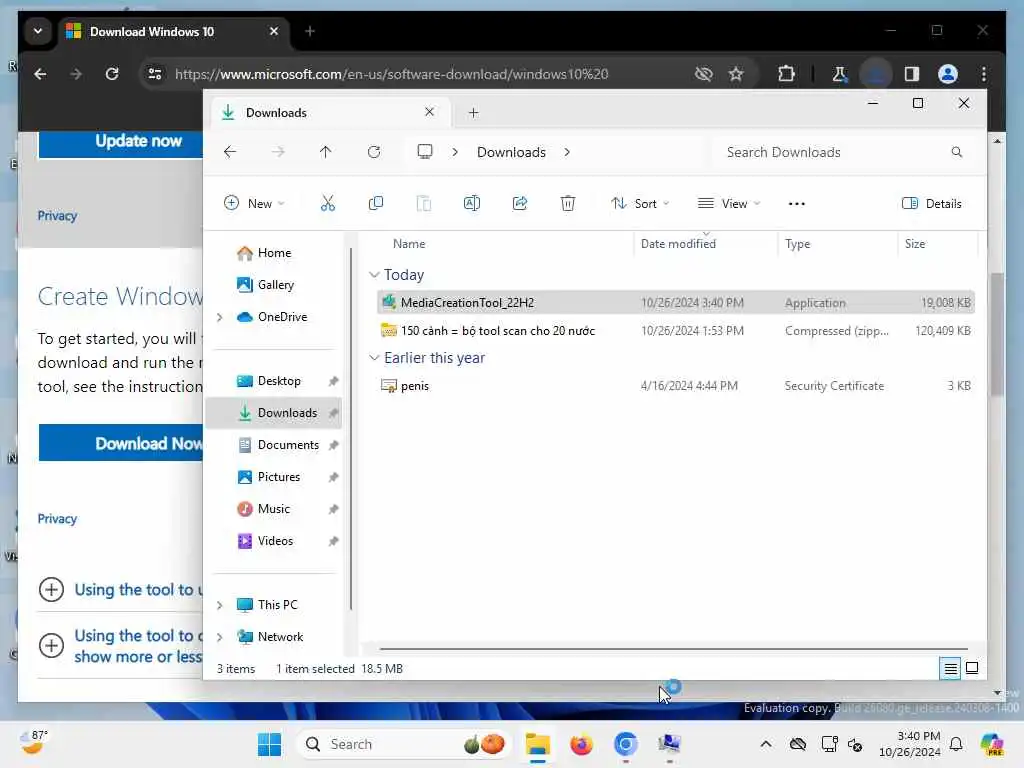Collapse the Today group

pos(374,275)
